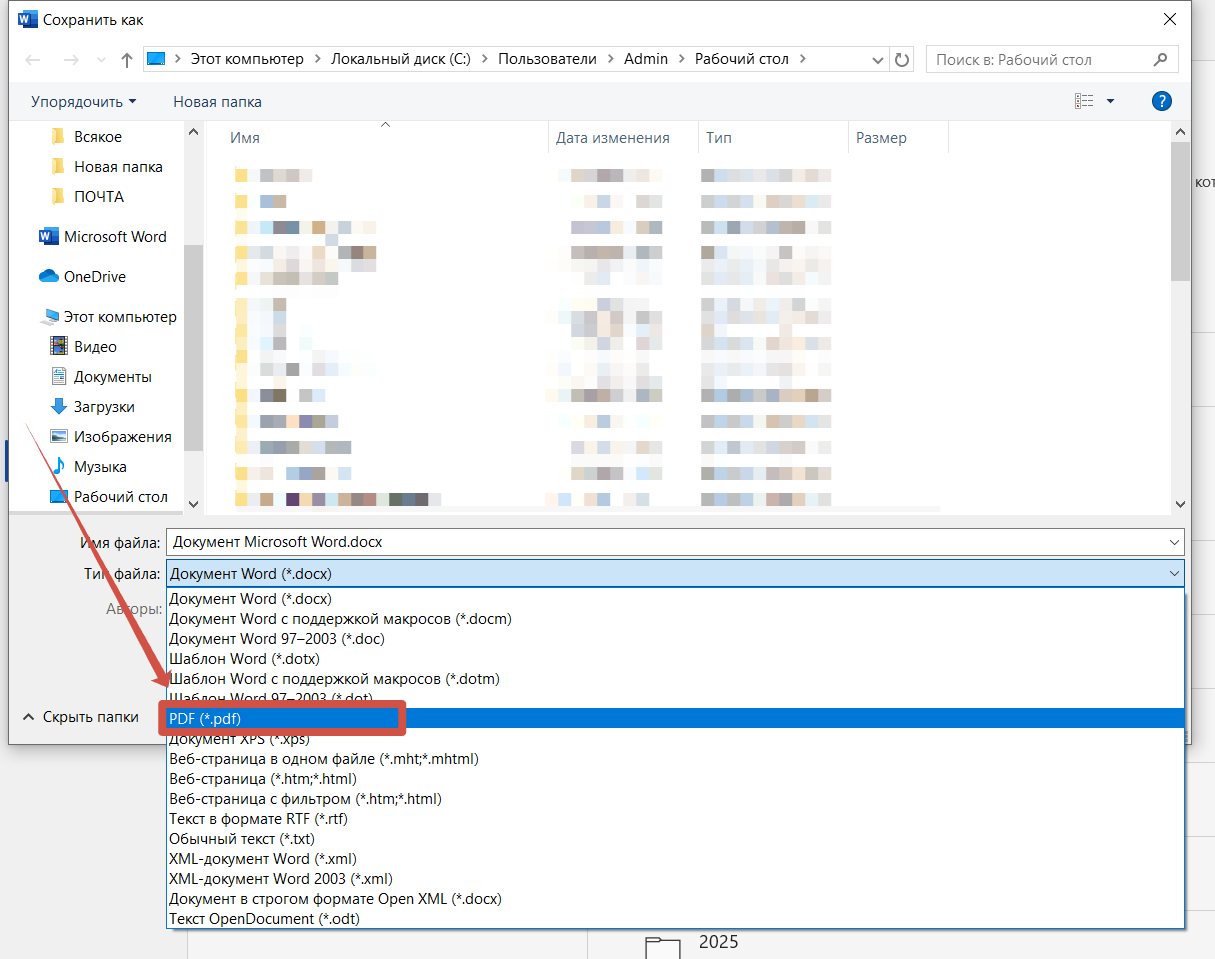Choose Обычный текст (*.txt) format
This screenshot has height=959, width=1215.
241,839
